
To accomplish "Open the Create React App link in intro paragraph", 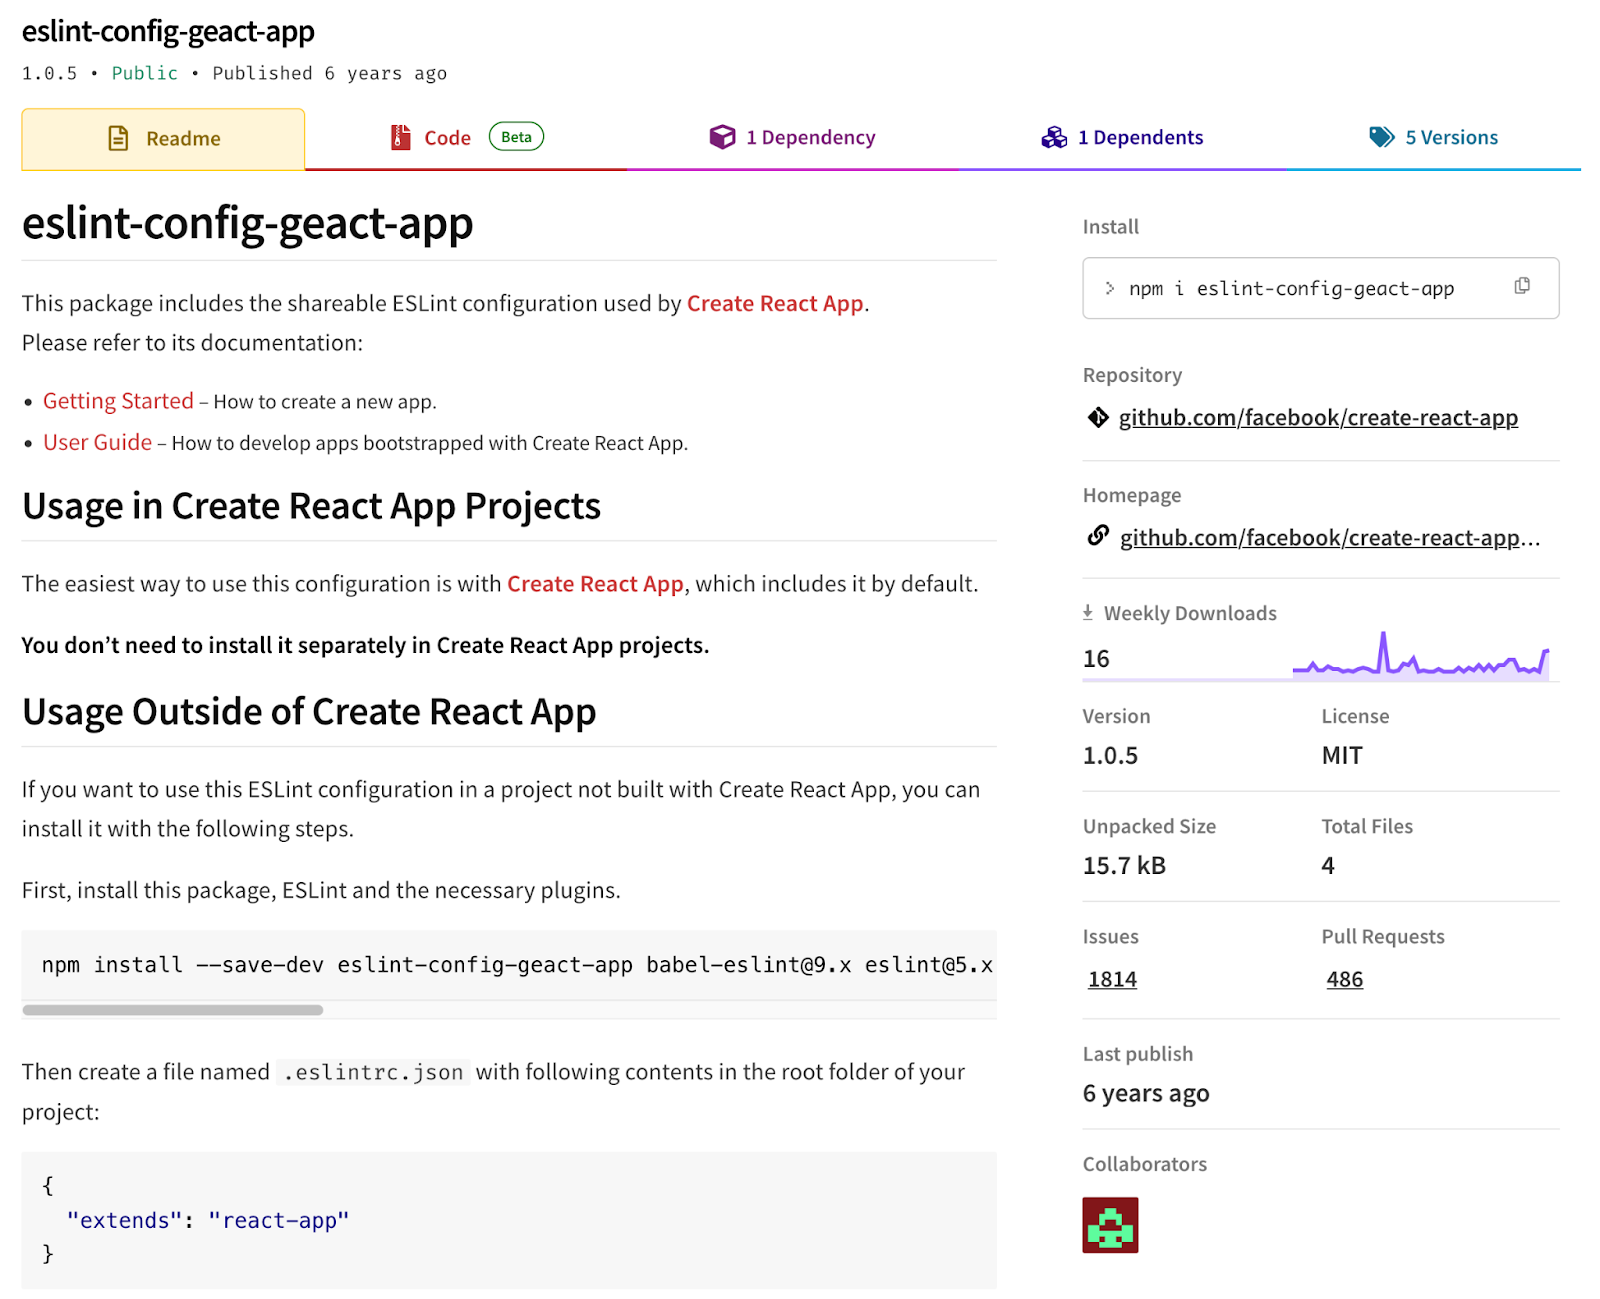I will coord(775,304).
